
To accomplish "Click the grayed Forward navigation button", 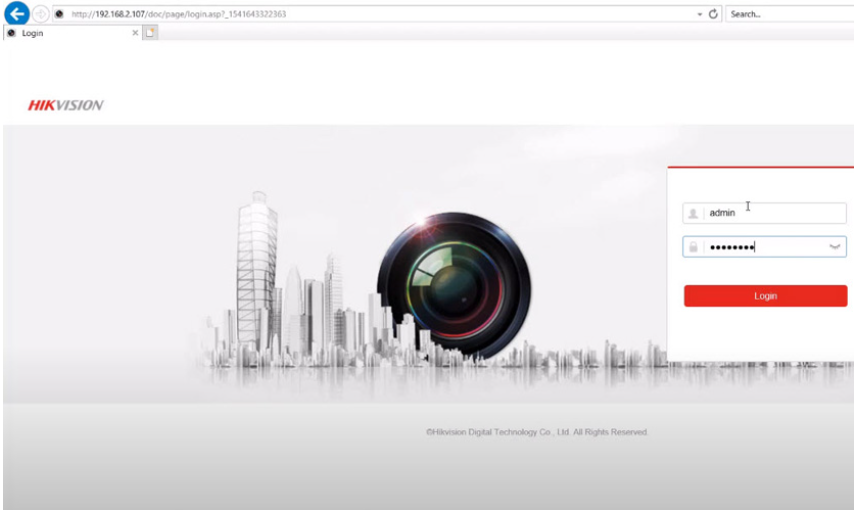I will point(40,14).
